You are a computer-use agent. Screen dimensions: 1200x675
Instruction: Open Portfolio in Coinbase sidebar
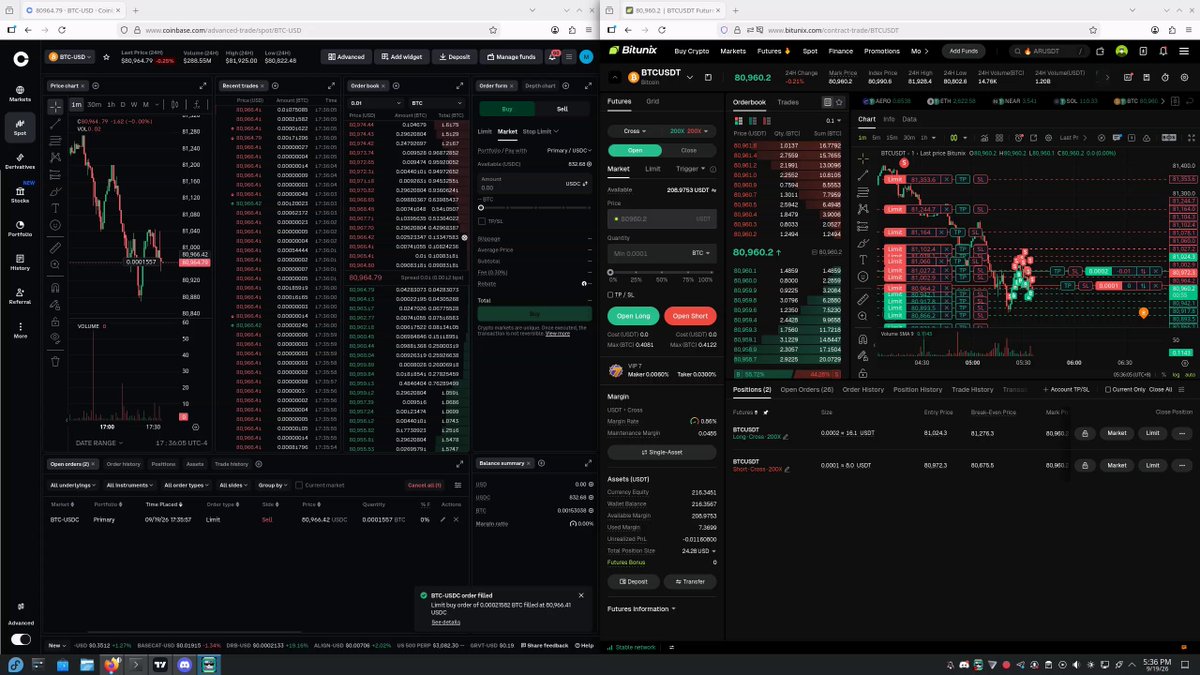pyautogui.click(x=20, y=227)
